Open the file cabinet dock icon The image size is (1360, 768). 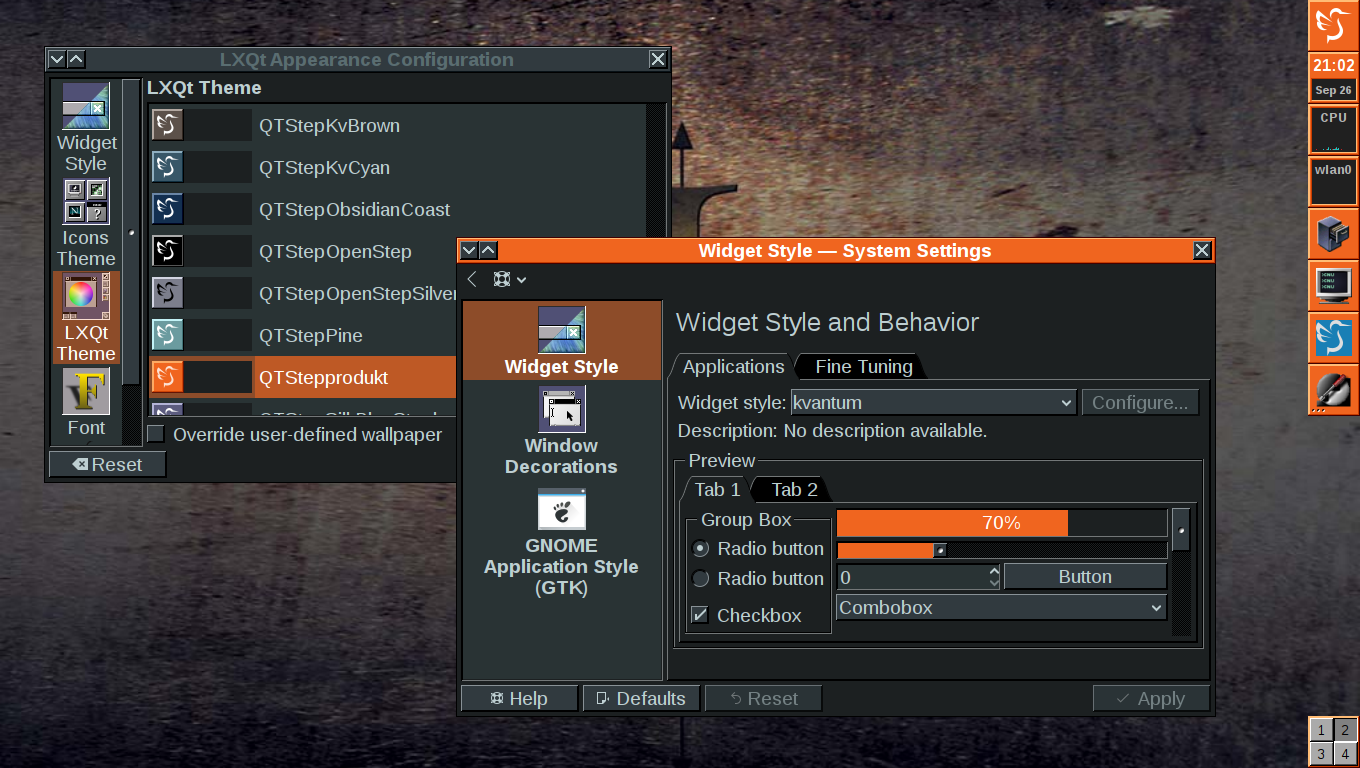pos(1333,234)
